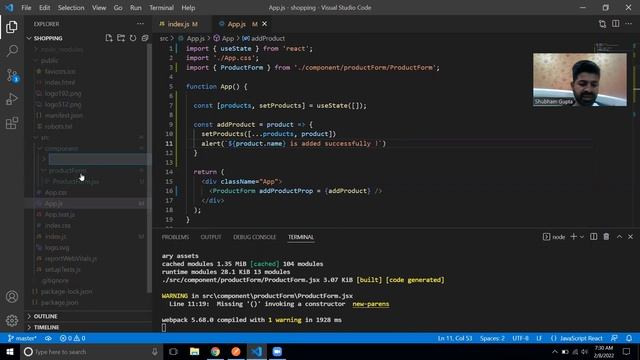Open the Run and Debug view
The image size is (640, 360).
(x=12, y=99)
